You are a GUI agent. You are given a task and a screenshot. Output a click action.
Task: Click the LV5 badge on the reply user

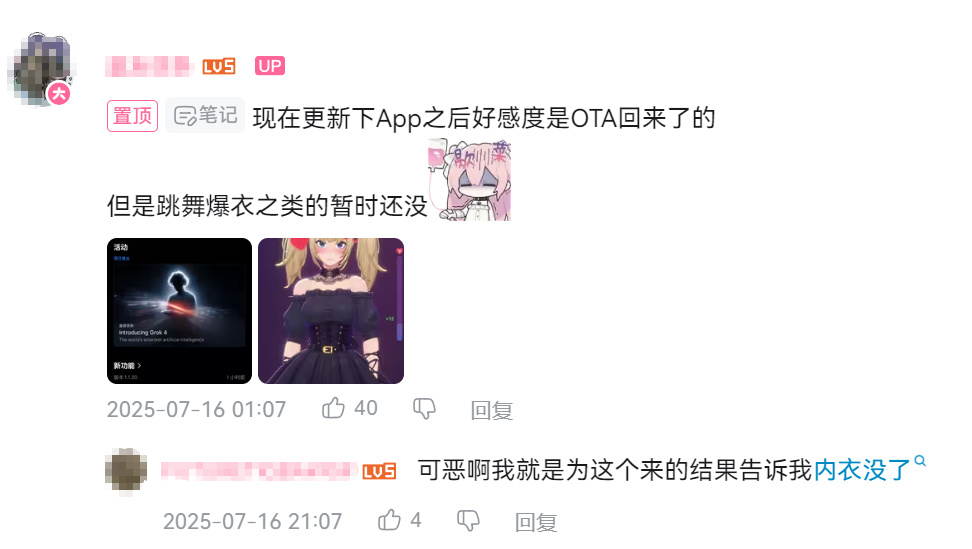pos(379,472)
